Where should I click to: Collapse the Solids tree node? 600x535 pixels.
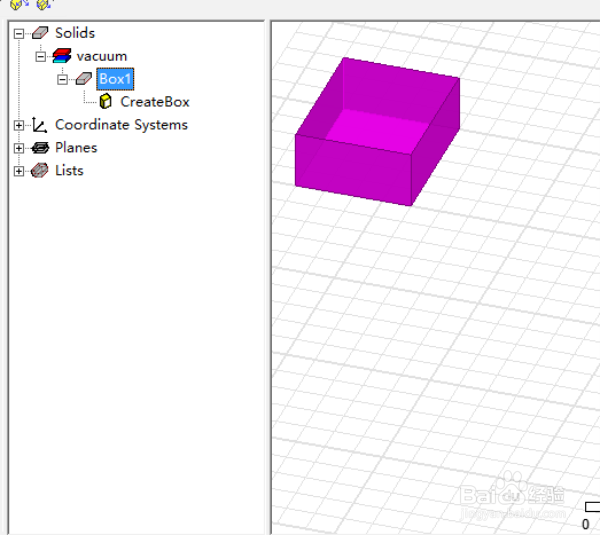[18, 34]
